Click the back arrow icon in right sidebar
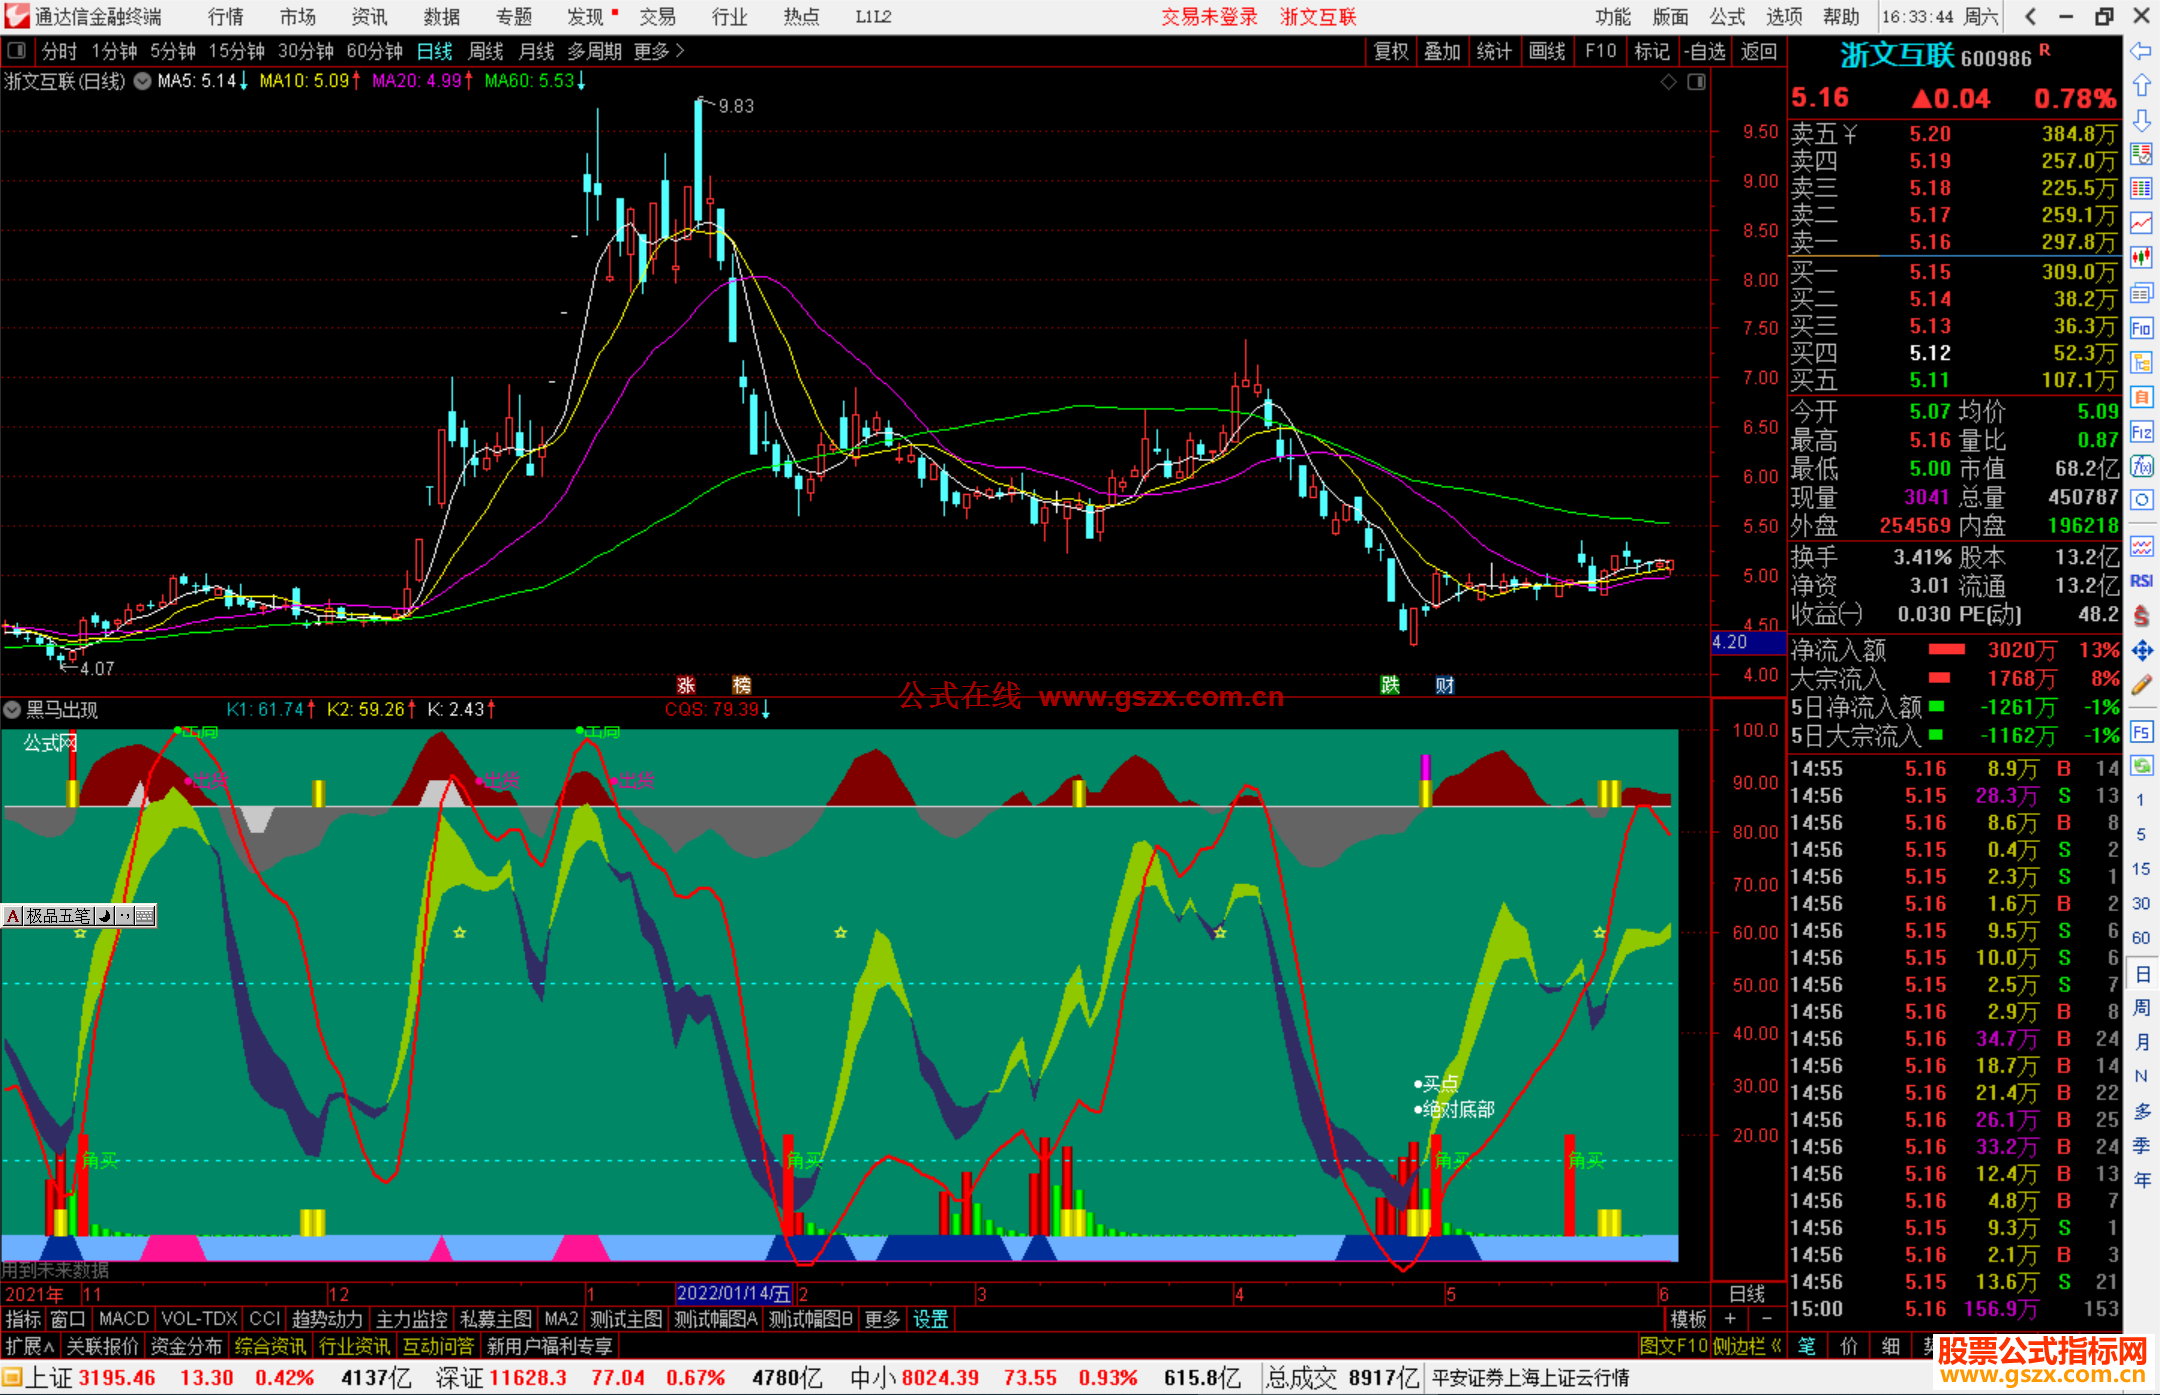The height and width of the screenshot is (1395, 2160). coord(2141,51)
